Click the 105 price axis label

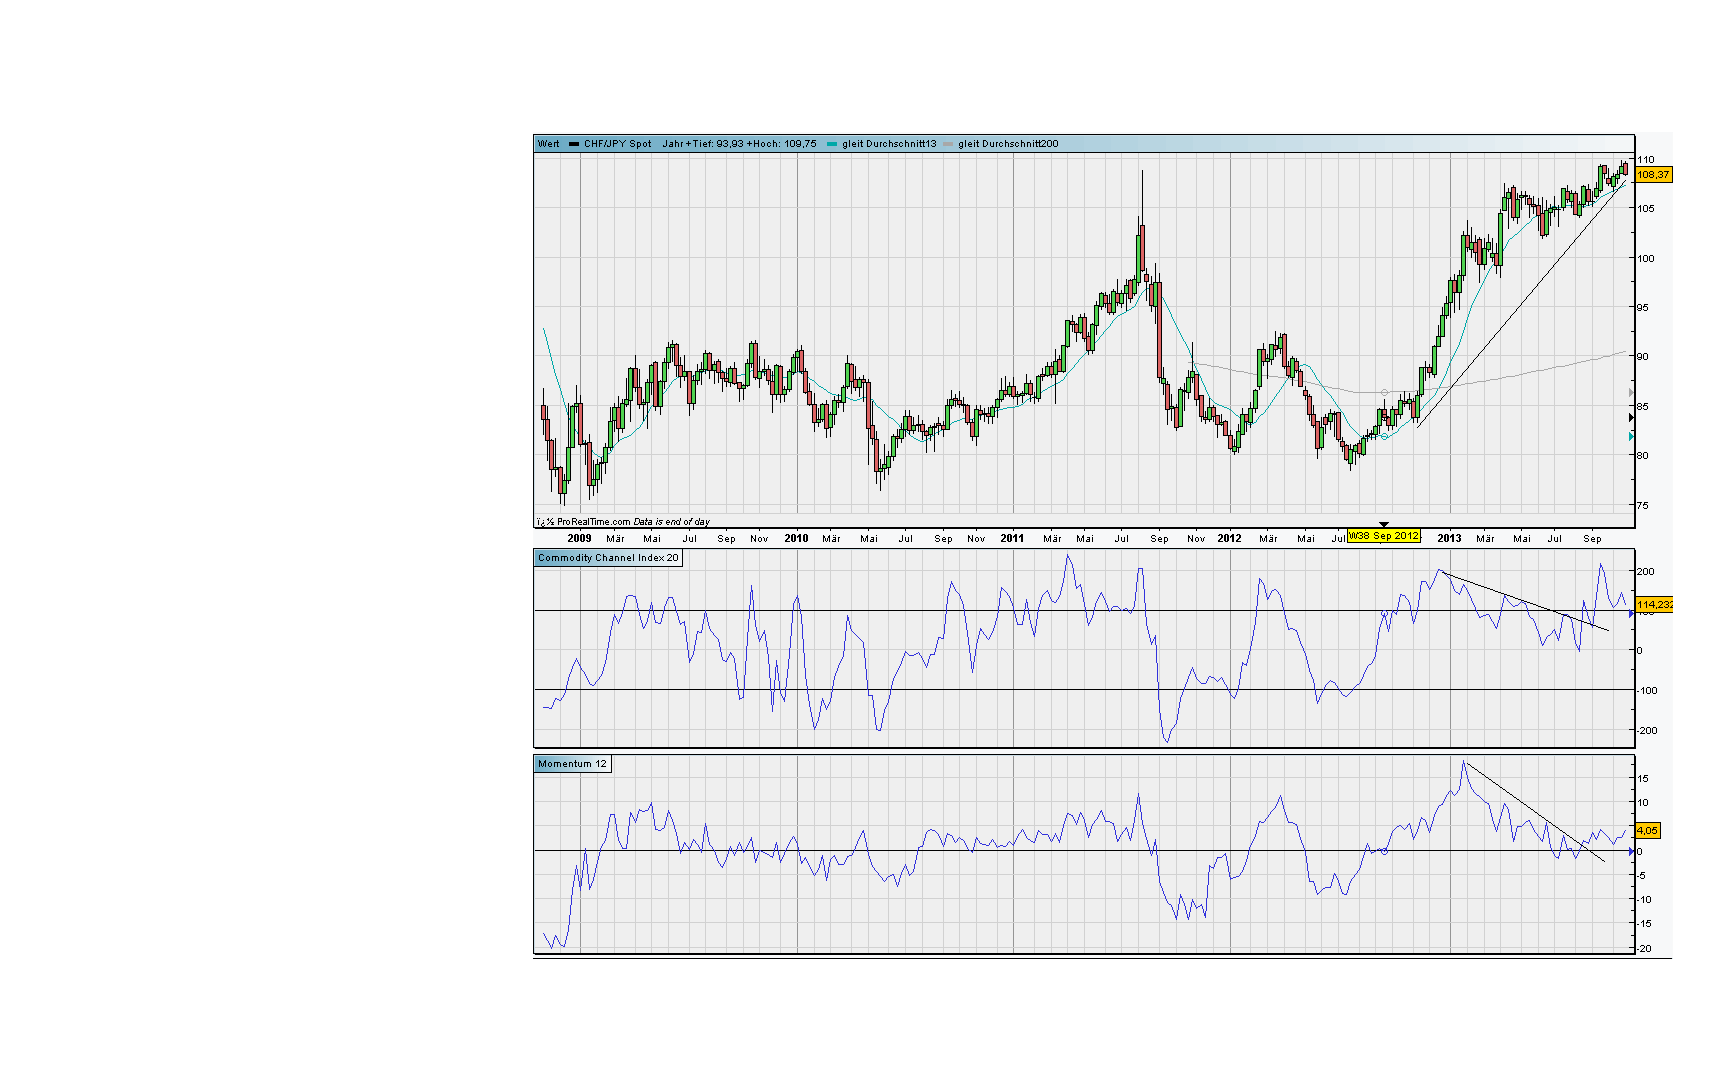1646,209
